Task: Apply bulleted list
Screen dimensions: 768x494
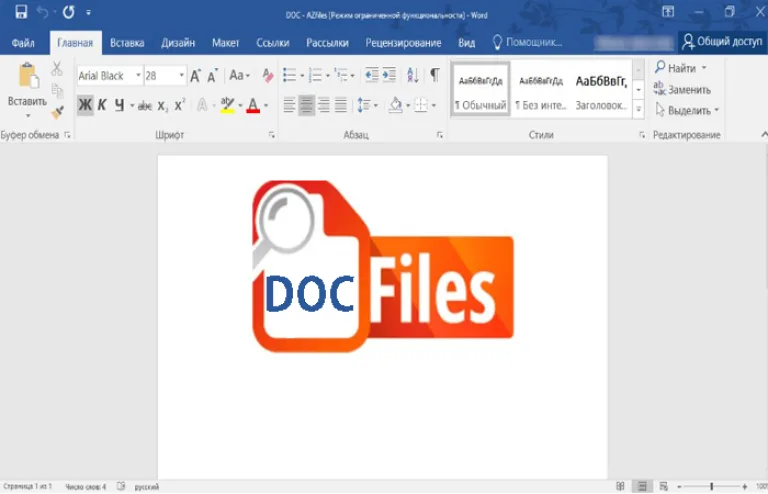Action: [x=289, y=75]
